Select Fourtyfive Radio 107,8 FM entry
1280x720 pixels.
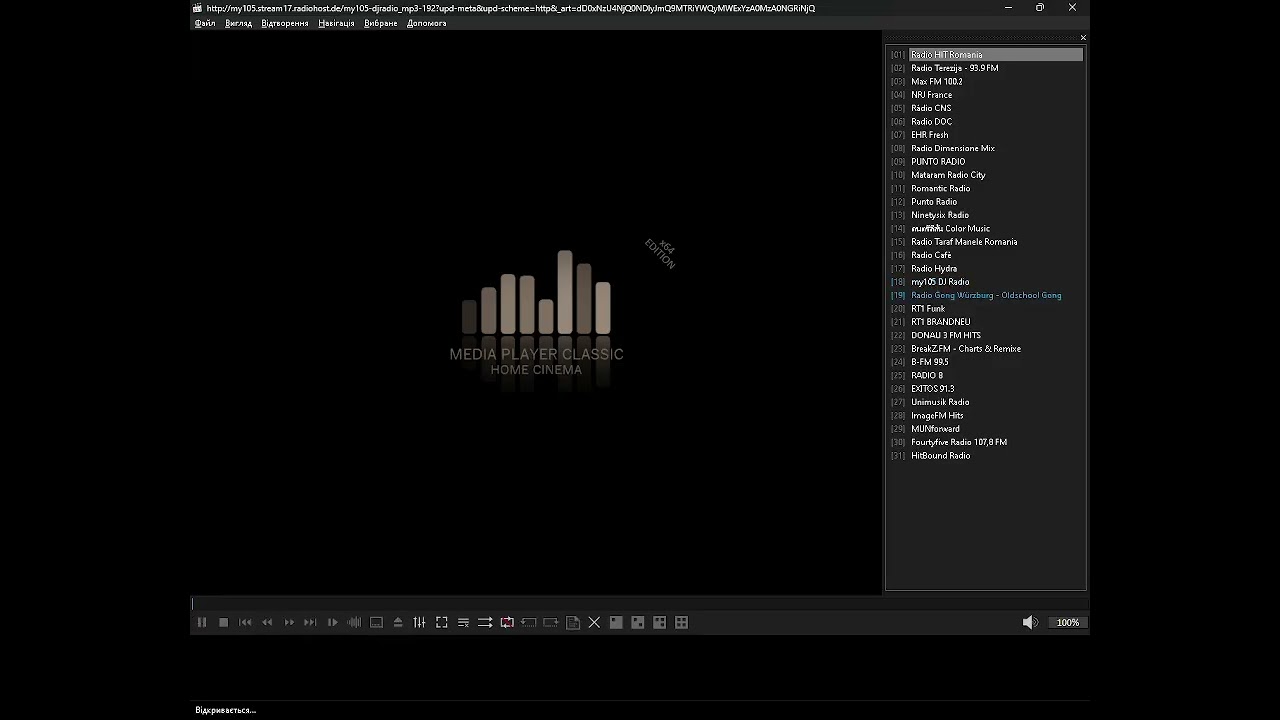tap(986, 442)
